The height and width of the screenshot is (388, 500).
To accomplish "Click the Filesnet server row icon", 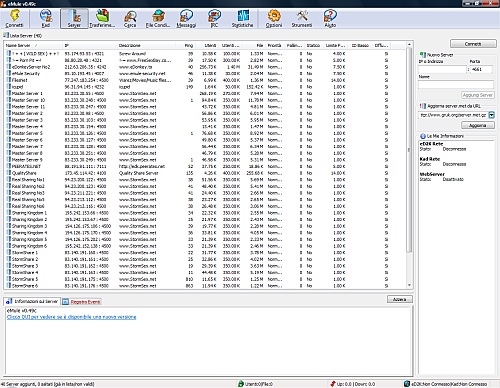I will coord(9,80).
